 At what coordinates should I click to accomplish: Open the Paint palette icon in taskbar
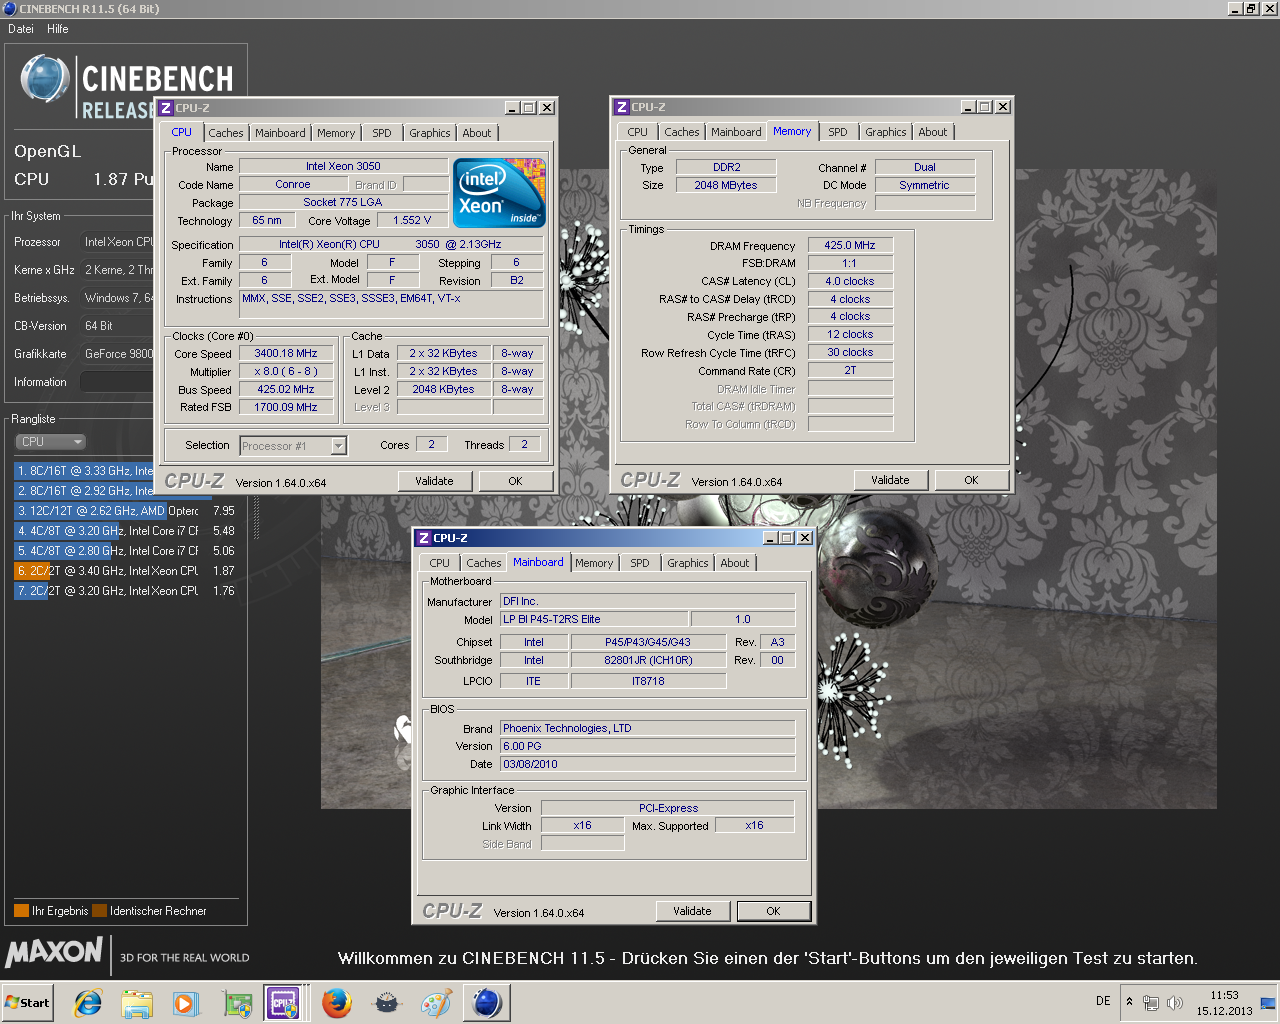[436, 1003]
